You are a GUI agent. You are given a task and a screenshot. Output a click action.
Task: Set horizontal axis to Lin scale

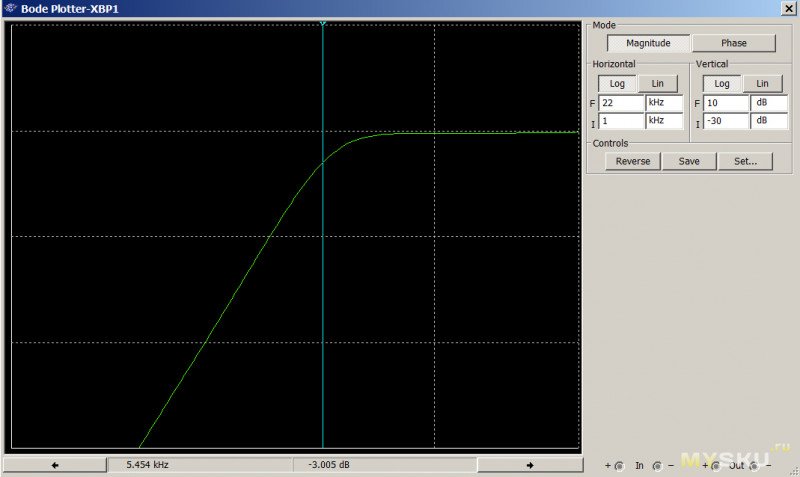tap(657, 84)
